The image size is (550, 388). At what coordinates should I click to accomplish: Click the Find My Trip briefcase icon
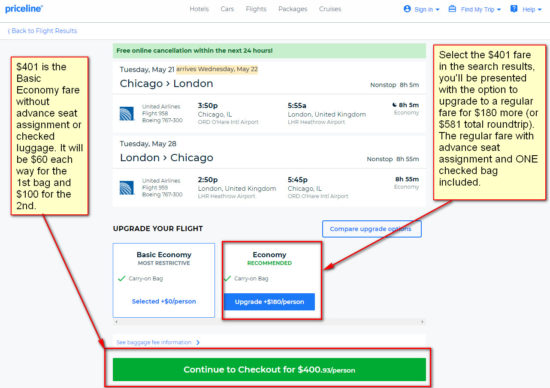click(452, 9)
